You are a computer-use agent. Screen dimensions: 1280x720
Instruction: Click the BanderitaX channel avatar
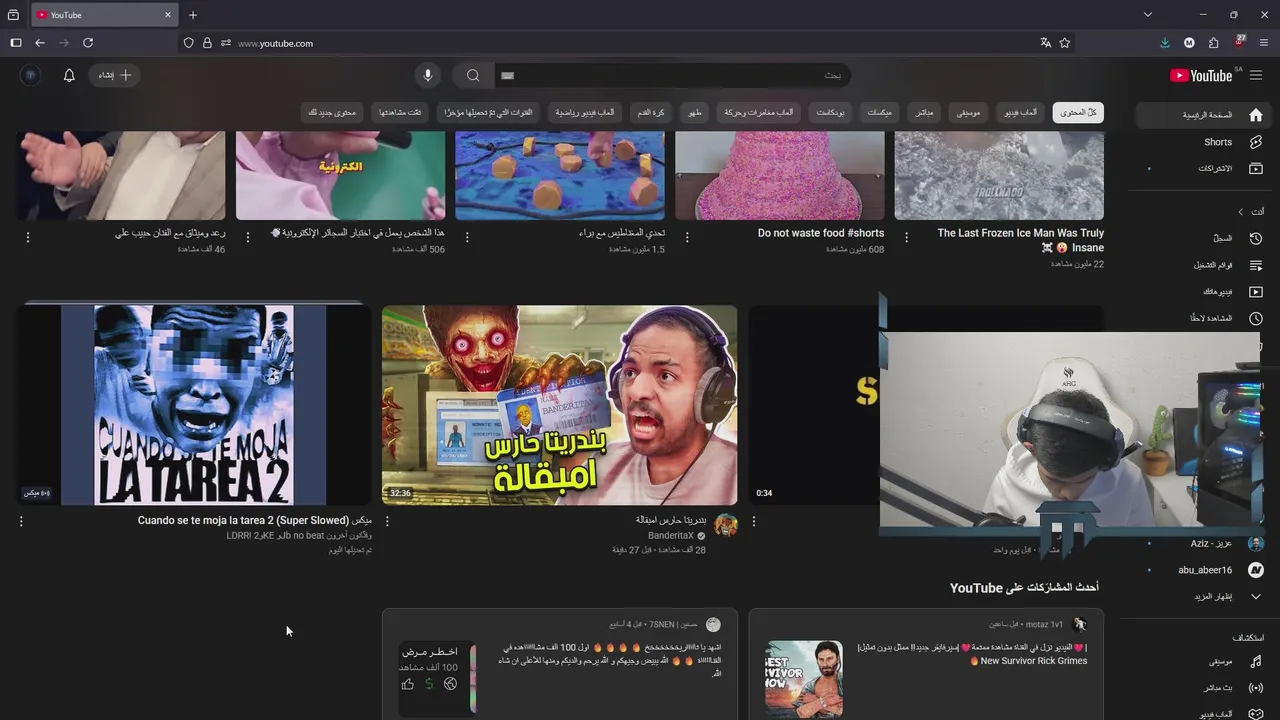[726, 526]
